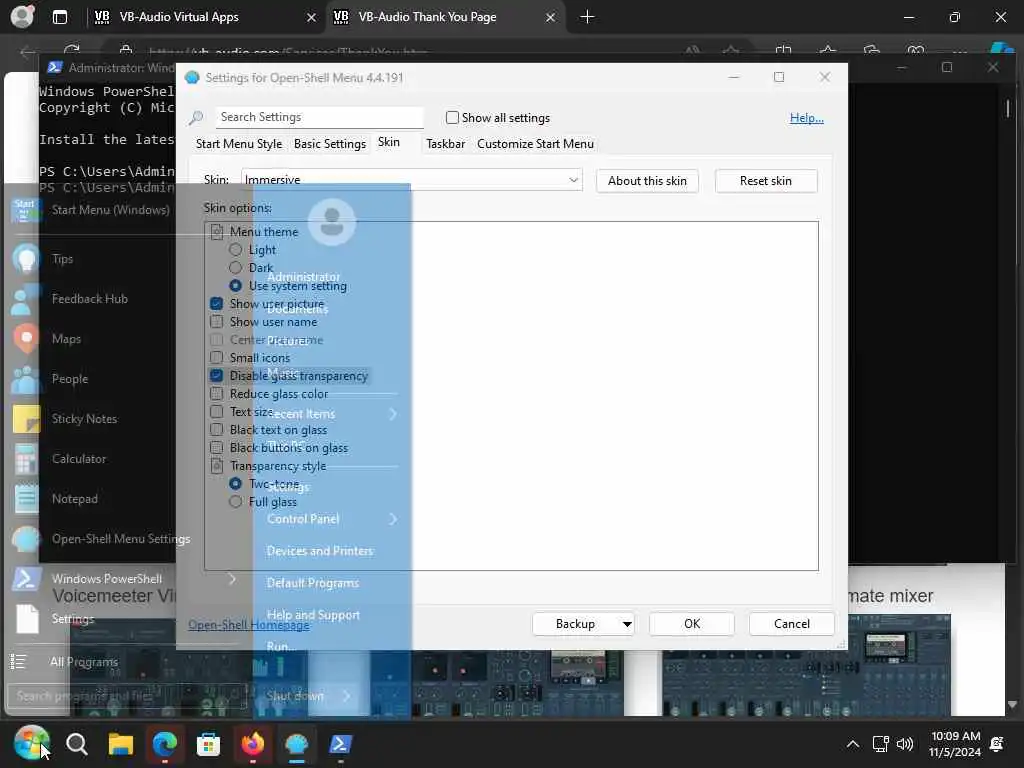Open Microsoft Store from taskbar
This screenshot has width=1024, height=768.
[x=208, y=744]
